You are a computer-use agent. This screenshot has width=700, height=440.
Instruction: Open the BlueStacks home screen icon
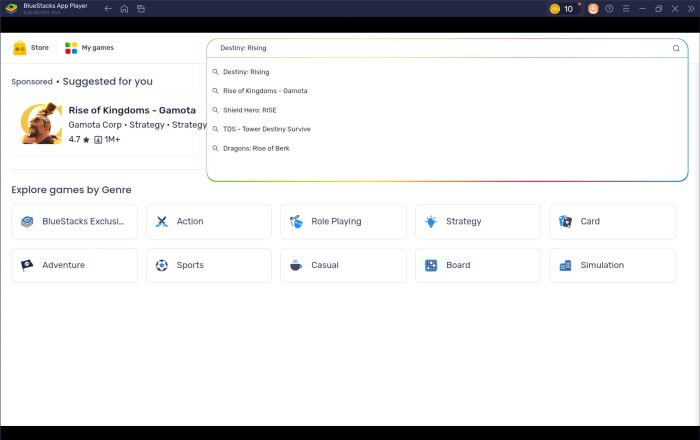click(x=124, y=8)
